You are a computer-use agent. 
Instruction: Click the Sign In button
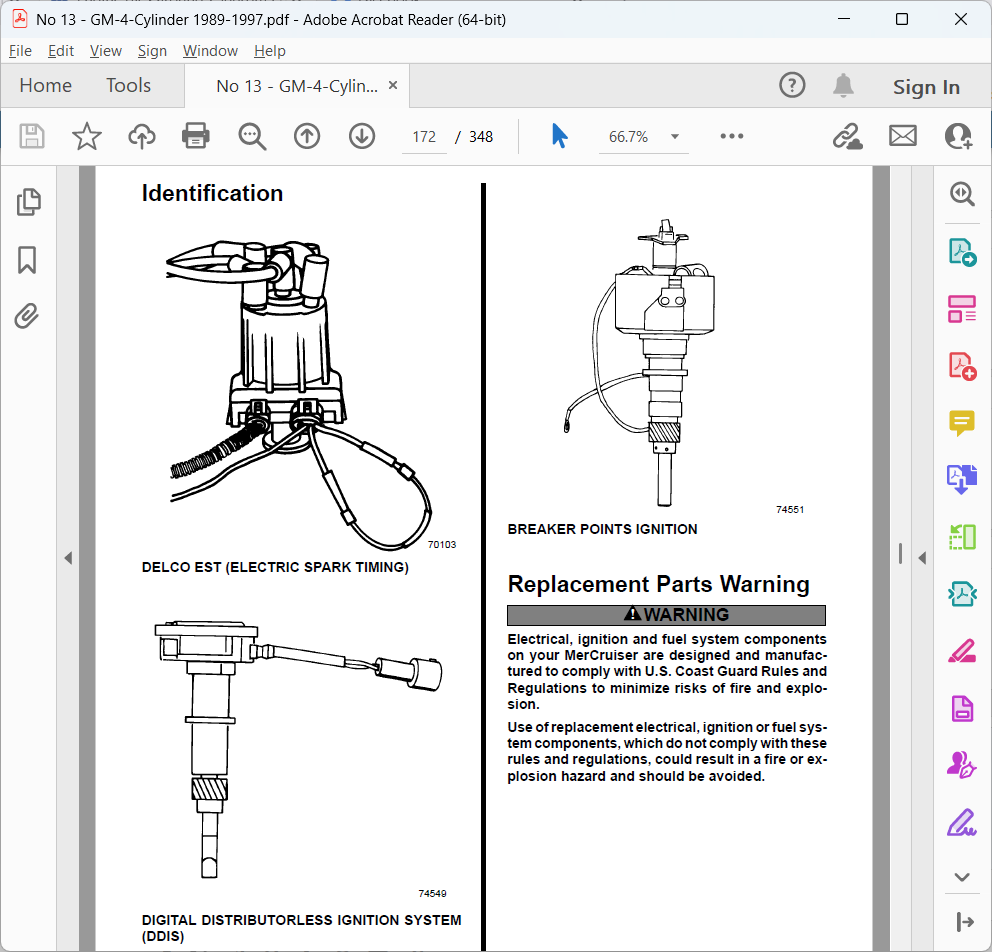click(926, 87)
